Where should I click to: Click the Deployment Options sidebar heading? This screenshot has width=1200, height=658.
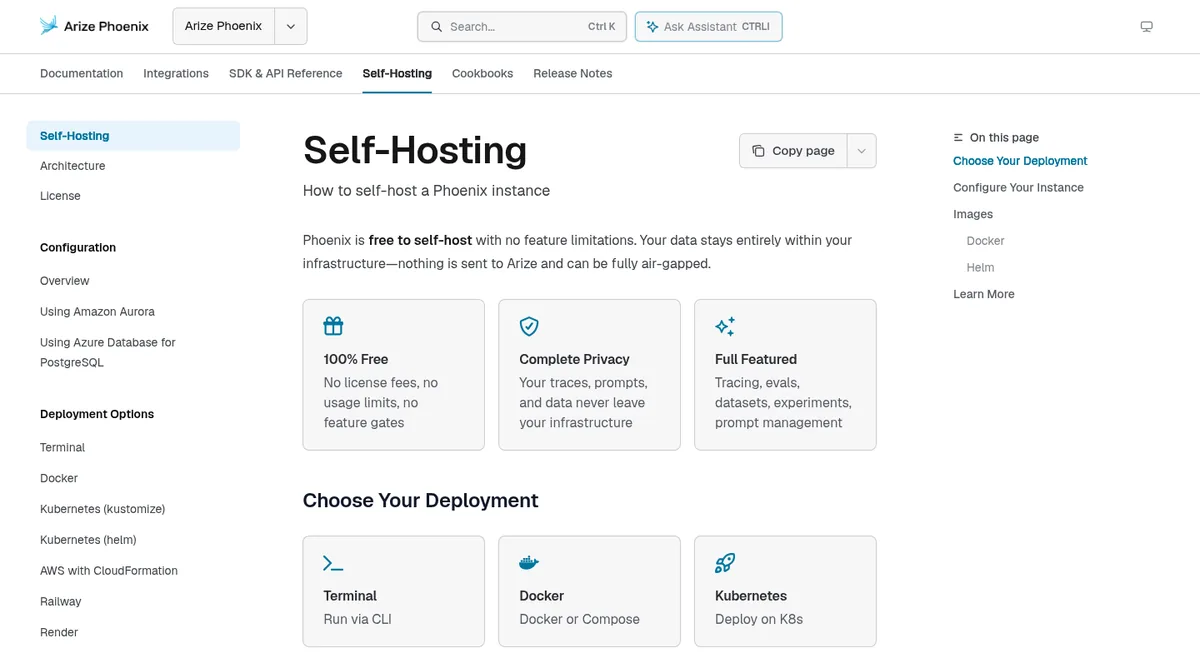pyautogui.click(x=97, y=414)
